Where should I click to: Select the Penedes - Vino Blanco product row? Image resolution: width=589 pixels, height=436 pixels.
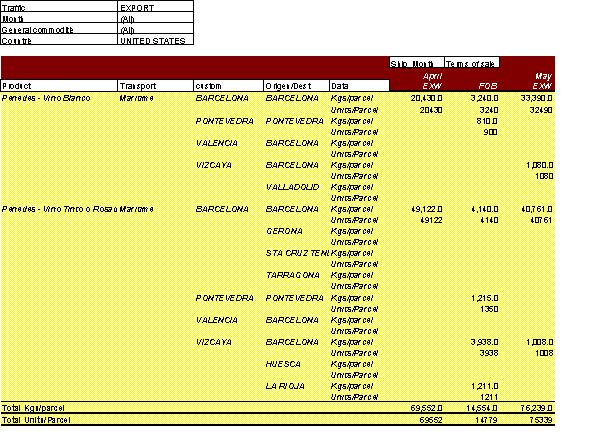point(46,98)
